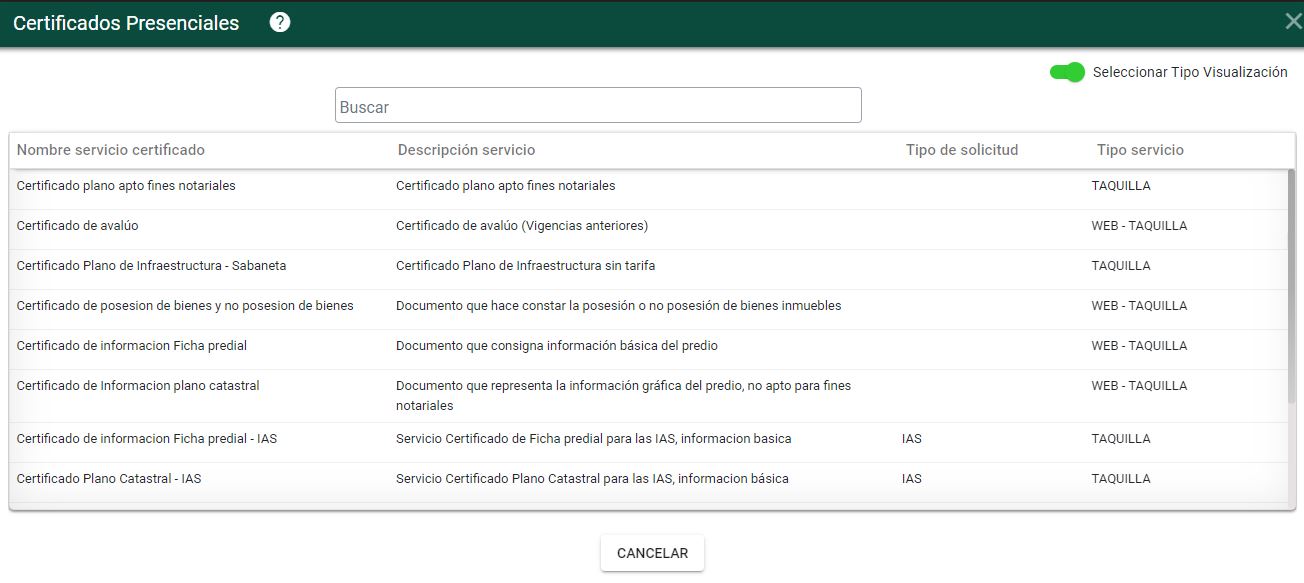Click TAQUILLA in the Infraestructura - Sabaneta row
The width and height of the screenshot is (1304, 583).
(1121, 266)
